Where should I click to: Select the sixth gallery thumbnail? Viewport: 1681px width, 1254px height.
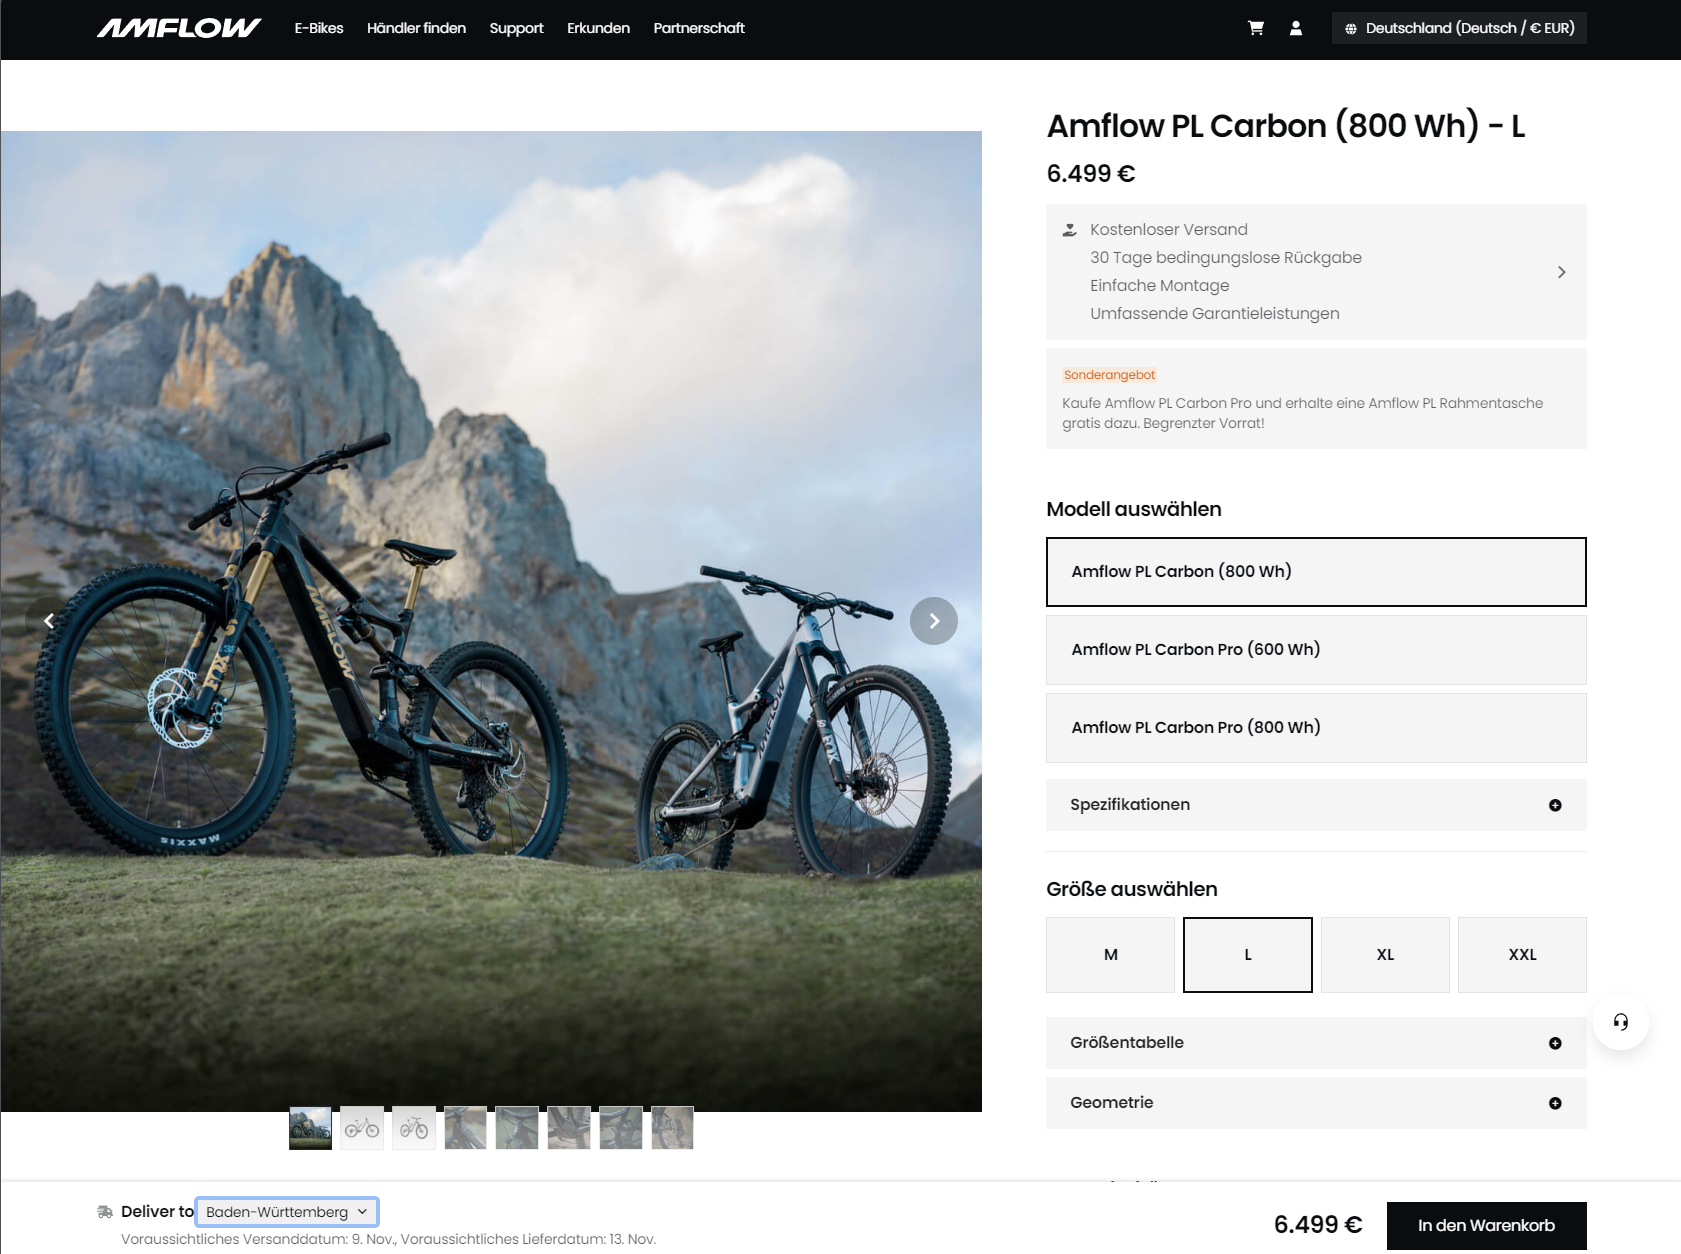(569, 1128)
